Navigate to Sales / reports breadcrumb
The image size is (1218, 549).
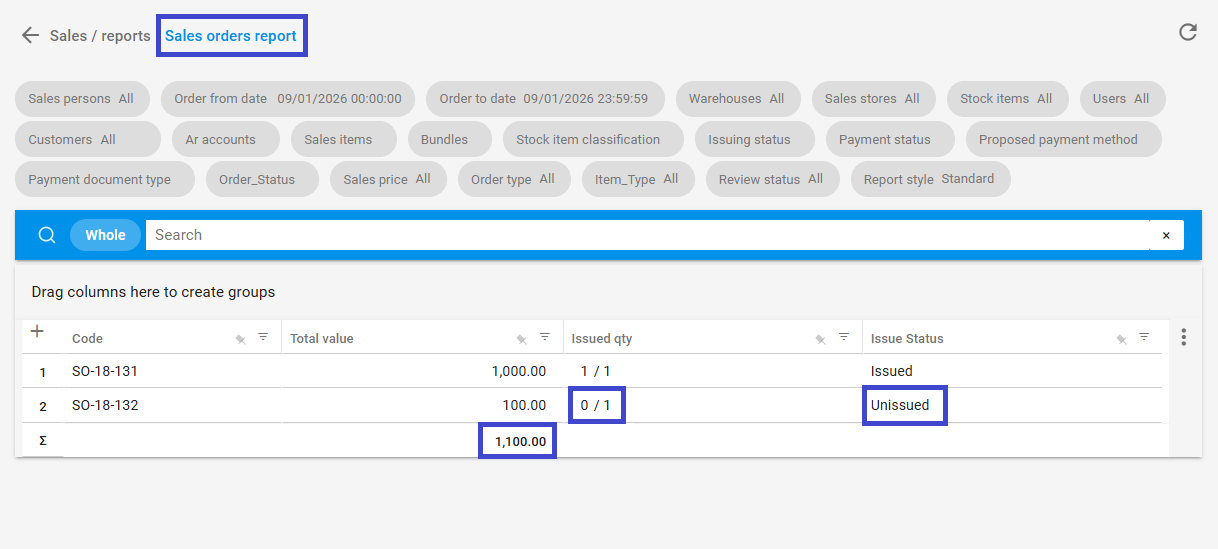point(100,36)
